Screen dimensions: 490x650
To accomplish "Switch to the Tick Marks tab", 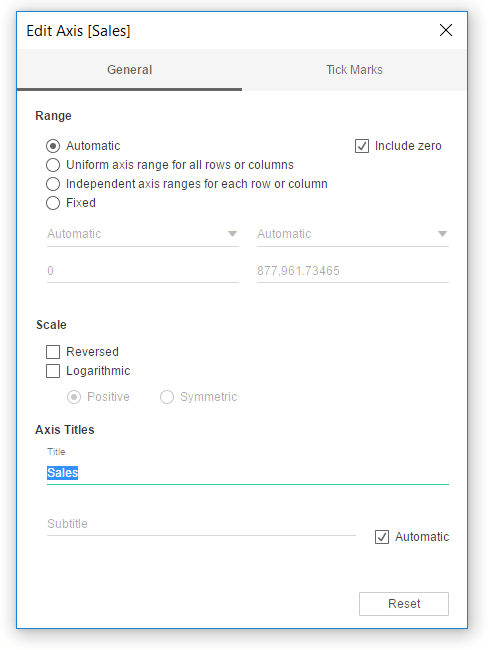I will click(354, 70).
